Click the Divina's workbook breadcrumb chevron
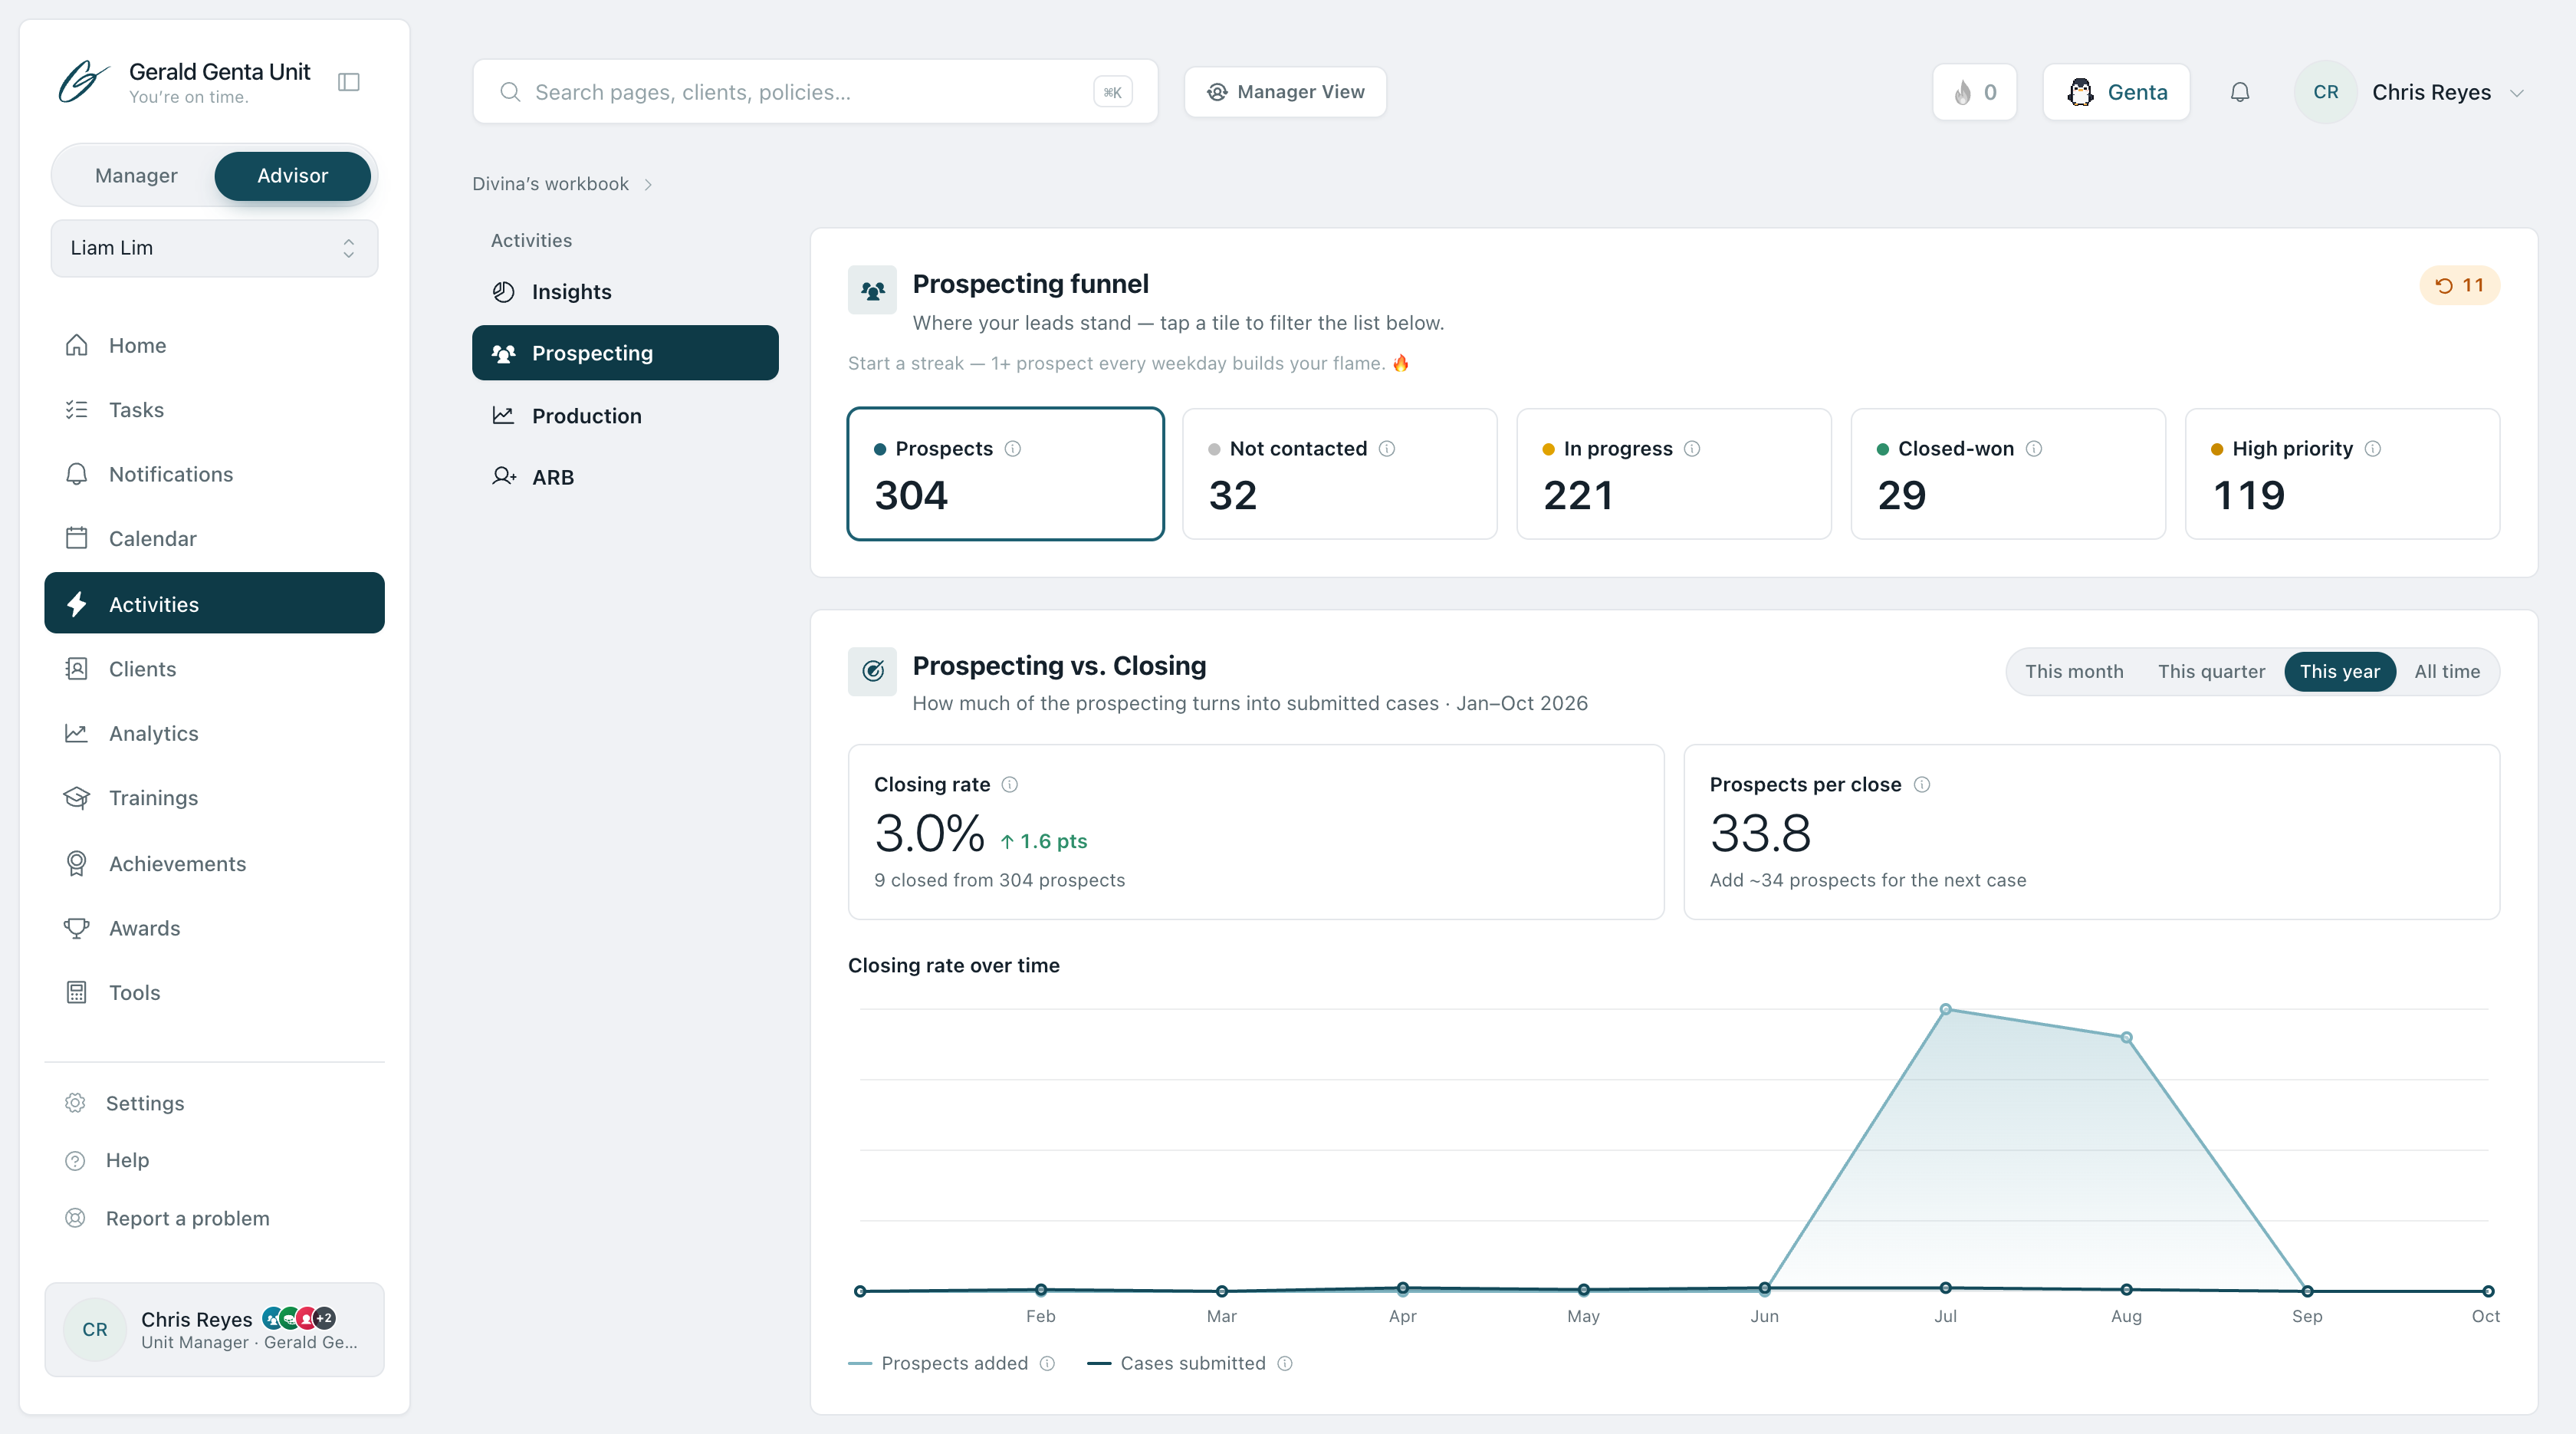 (648, 184)
